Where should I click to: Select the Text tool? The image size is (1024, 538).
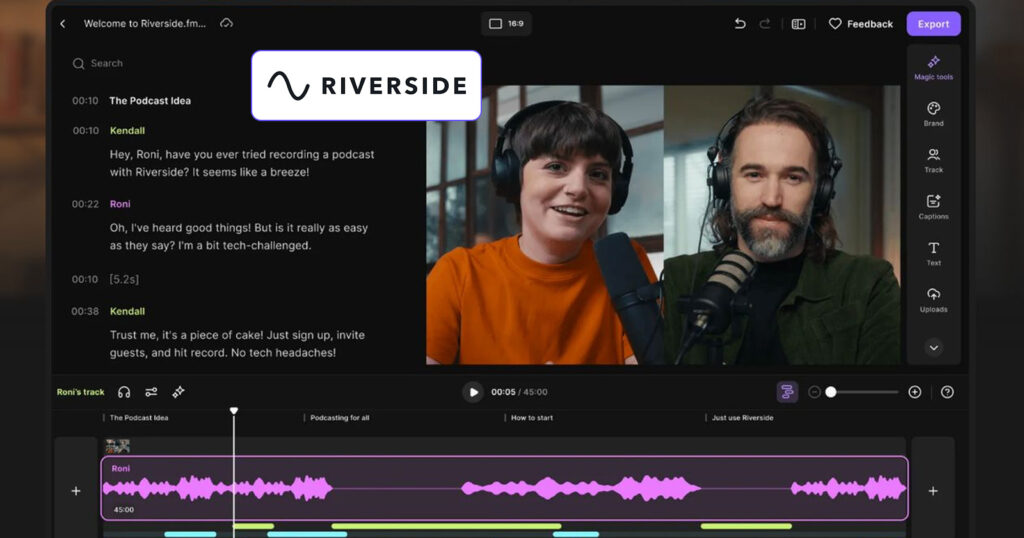coord(933,253)
